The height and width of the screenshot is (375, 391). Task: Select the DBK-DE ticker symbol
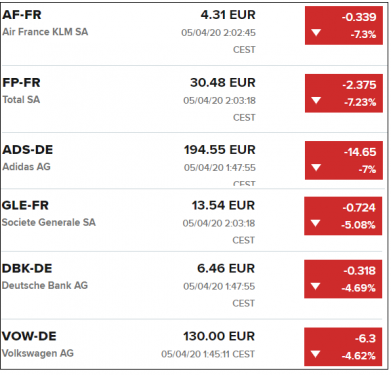tap(27, 269)
